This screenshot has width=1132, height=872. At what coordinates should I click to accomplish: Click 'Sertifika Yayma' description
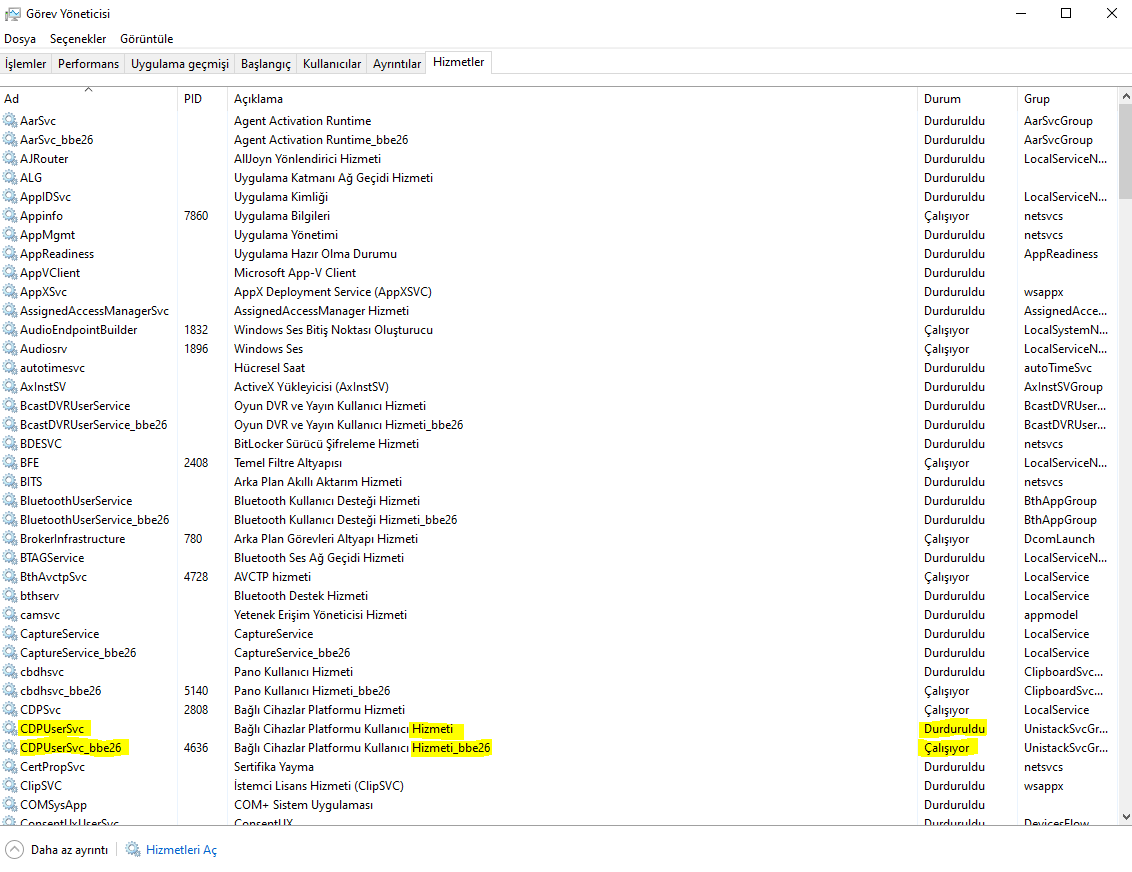tap(274, 767)
